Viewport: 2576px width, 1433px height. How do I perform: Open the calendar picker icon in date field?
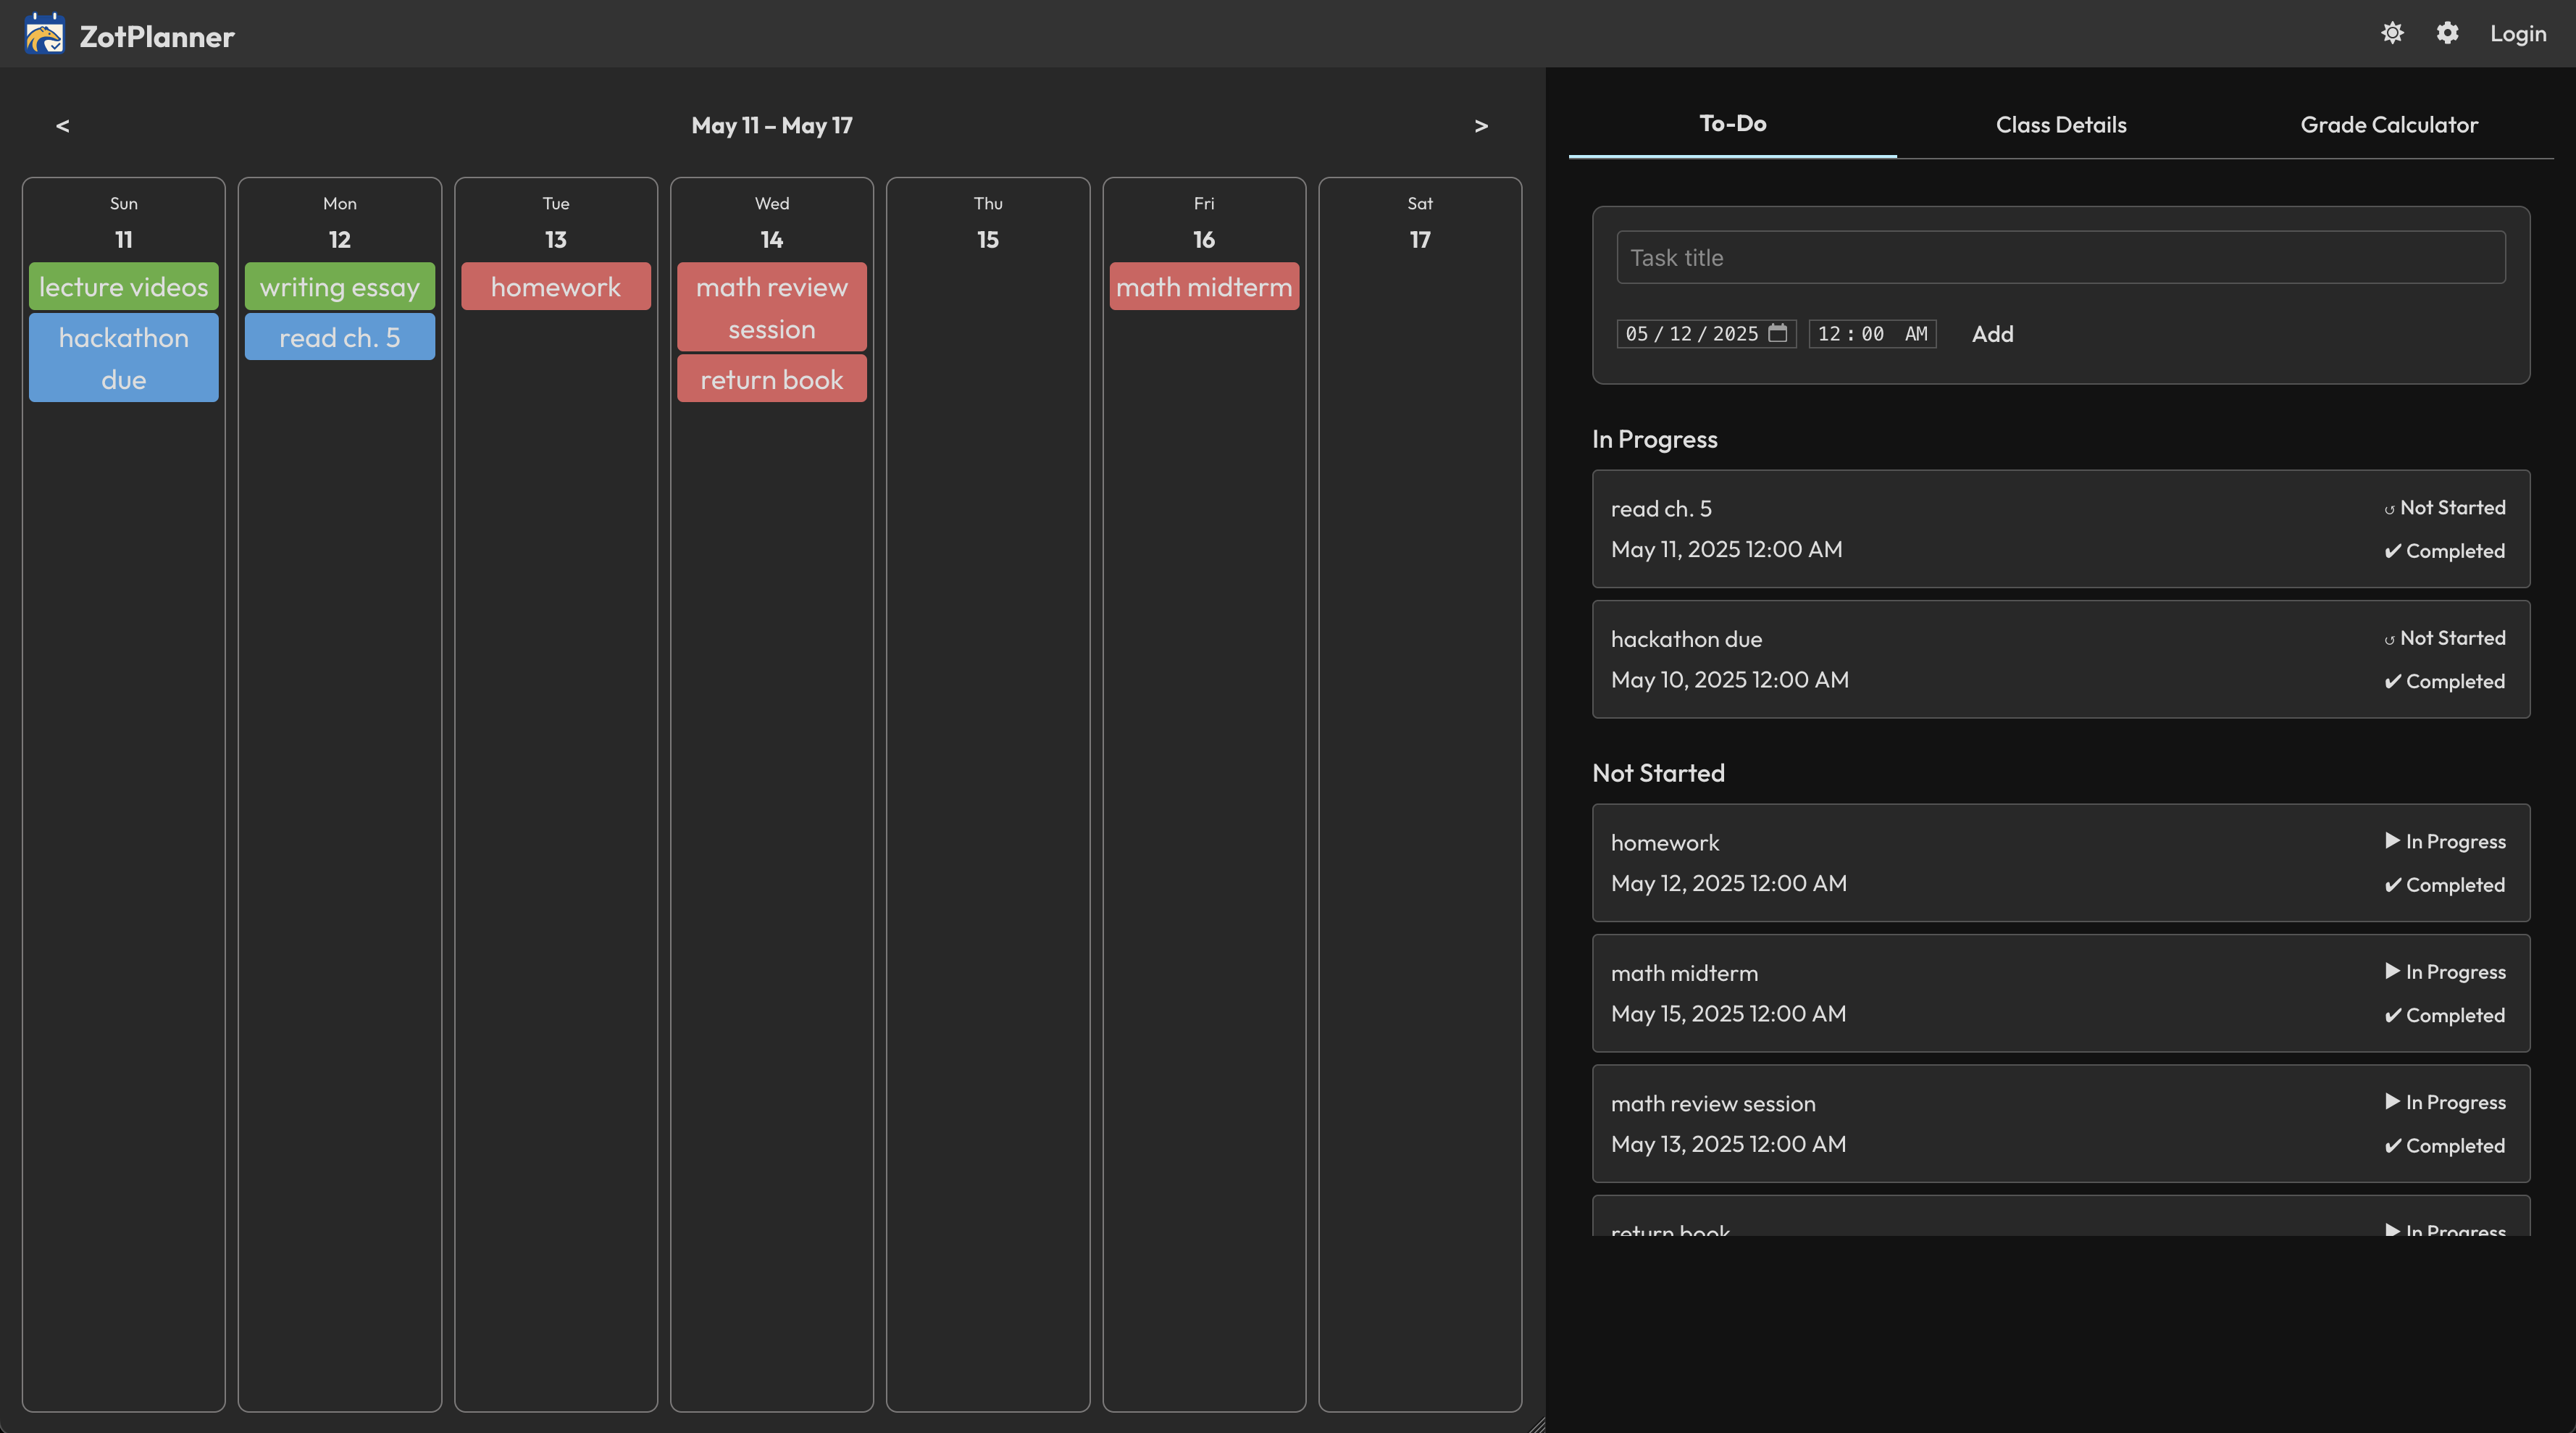coord(1777,333)
